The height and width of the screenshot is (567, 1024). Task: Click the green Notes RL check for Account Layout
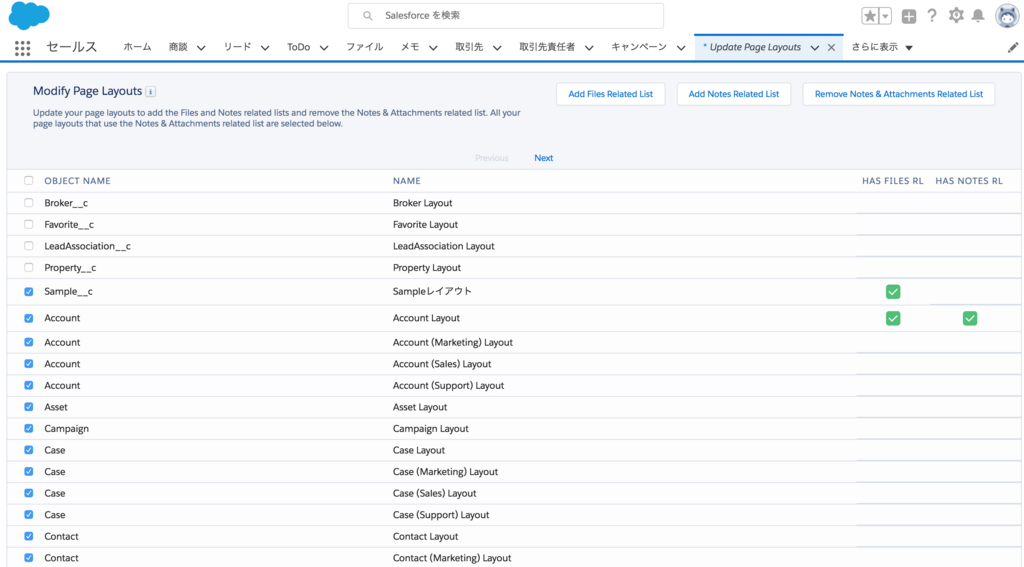coord(970,319)
